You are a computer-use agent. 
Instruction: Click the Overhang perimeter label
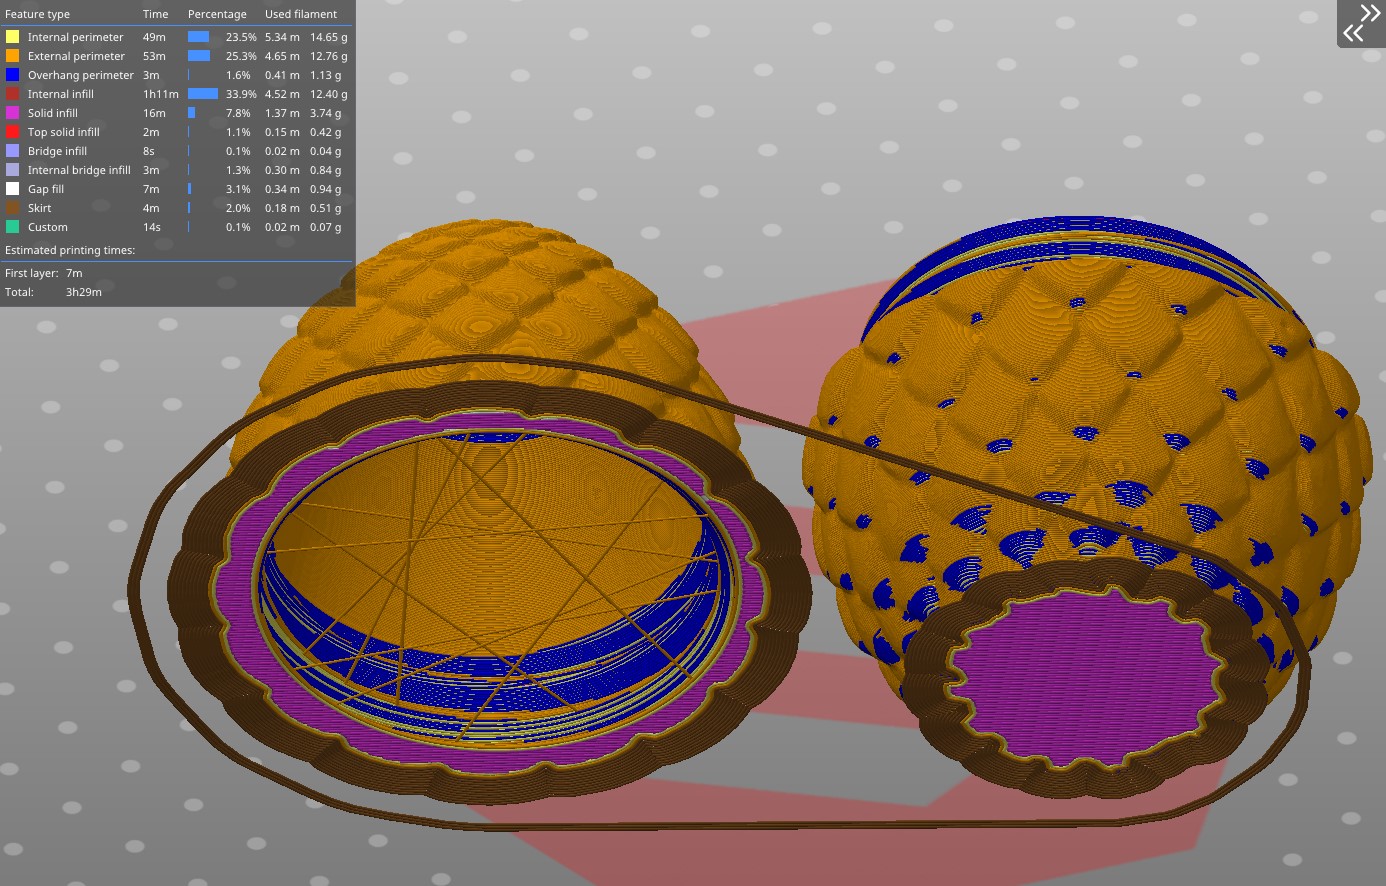click(81, 75)
